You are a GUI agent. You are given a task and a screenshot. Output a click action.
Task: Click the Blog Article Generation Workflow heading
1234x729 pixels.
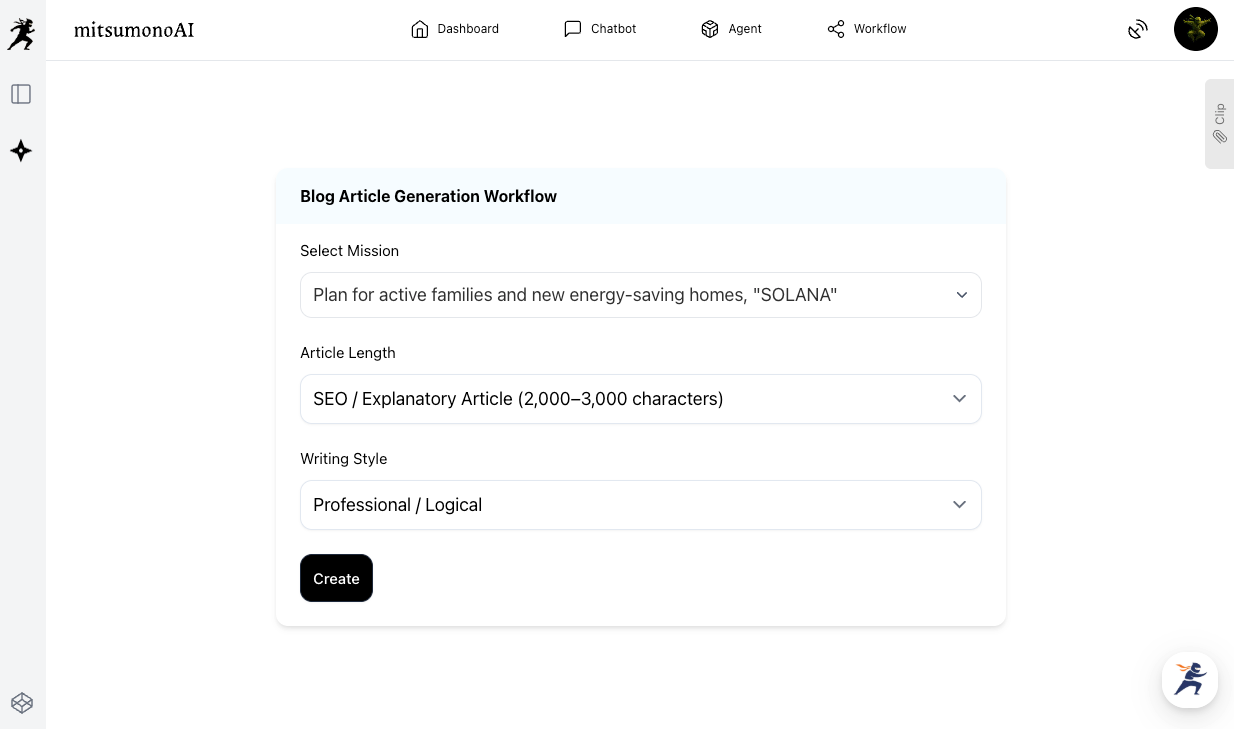point(428,196)
